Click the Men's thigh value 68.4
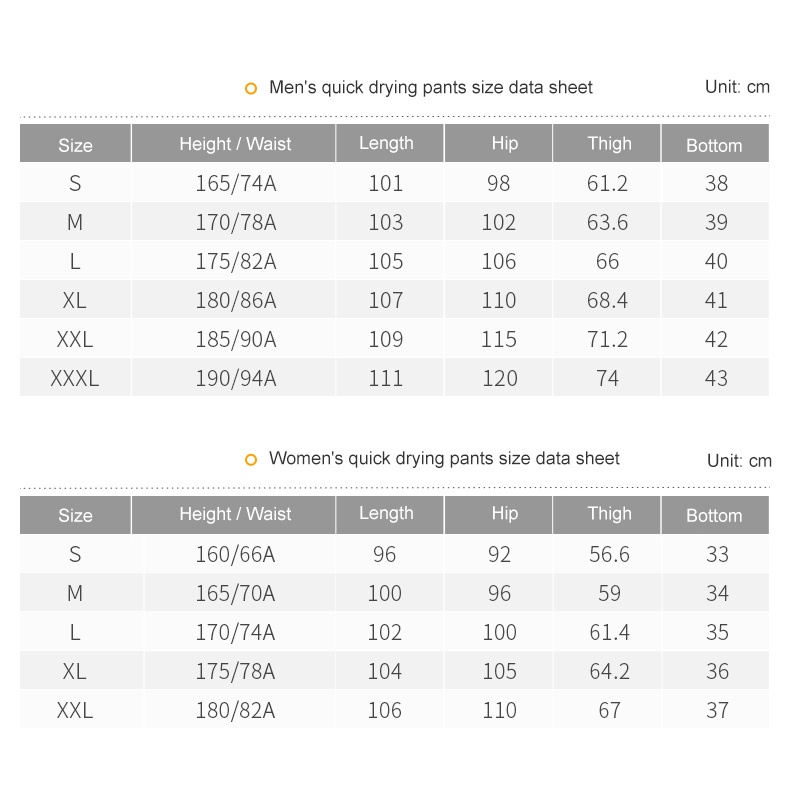790x790 pixels. point(607,301)
